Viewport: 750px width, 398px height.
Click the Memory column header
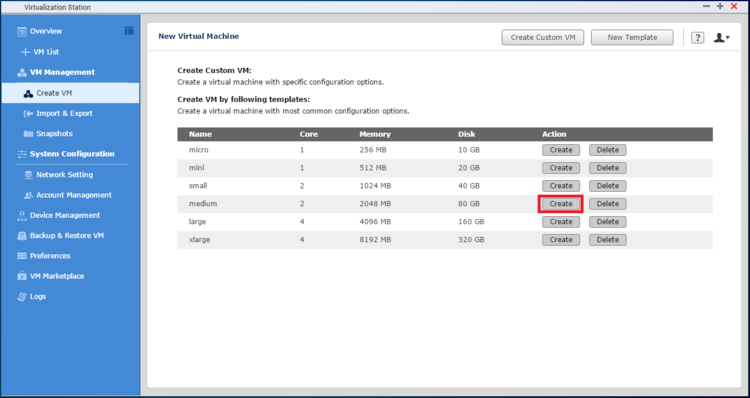click(375, 134)
